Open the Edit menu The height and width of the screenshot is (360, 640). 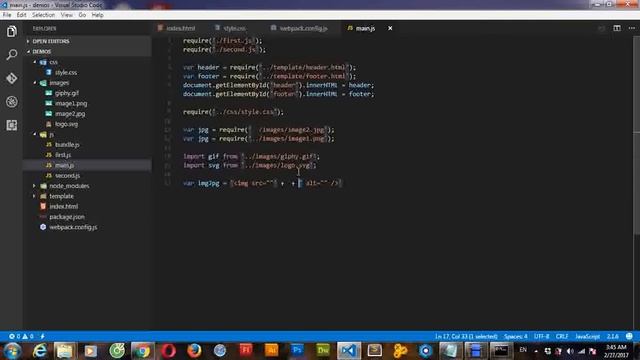point(22,15)
